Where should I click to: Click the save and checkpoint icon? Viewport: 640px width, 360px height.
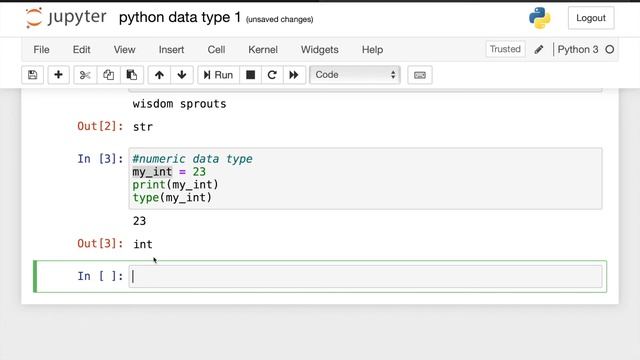(33, 75)
